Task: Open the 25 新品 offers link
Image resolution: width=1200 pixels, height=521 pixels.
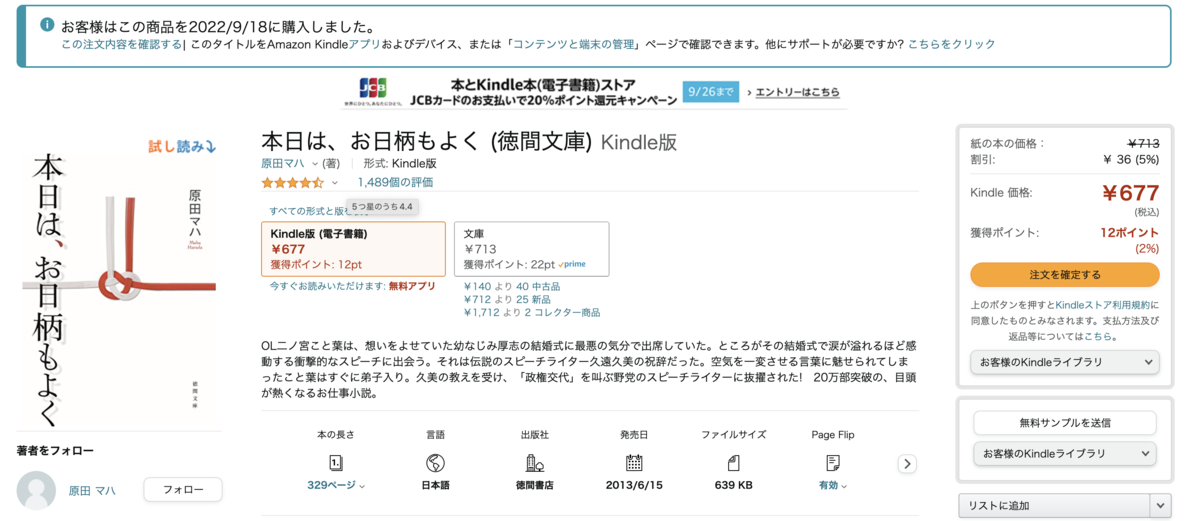Action: (534, 300)
